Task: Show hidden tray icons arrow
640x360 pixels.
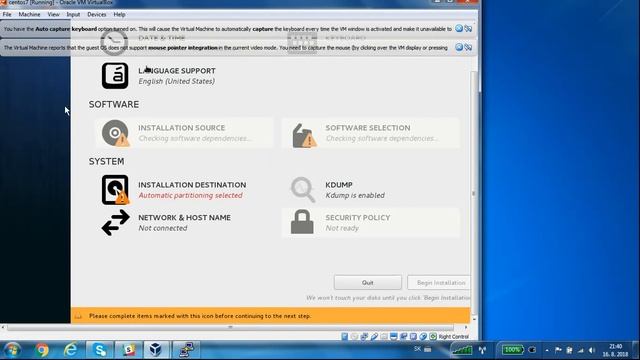Action: pos(547,350)
